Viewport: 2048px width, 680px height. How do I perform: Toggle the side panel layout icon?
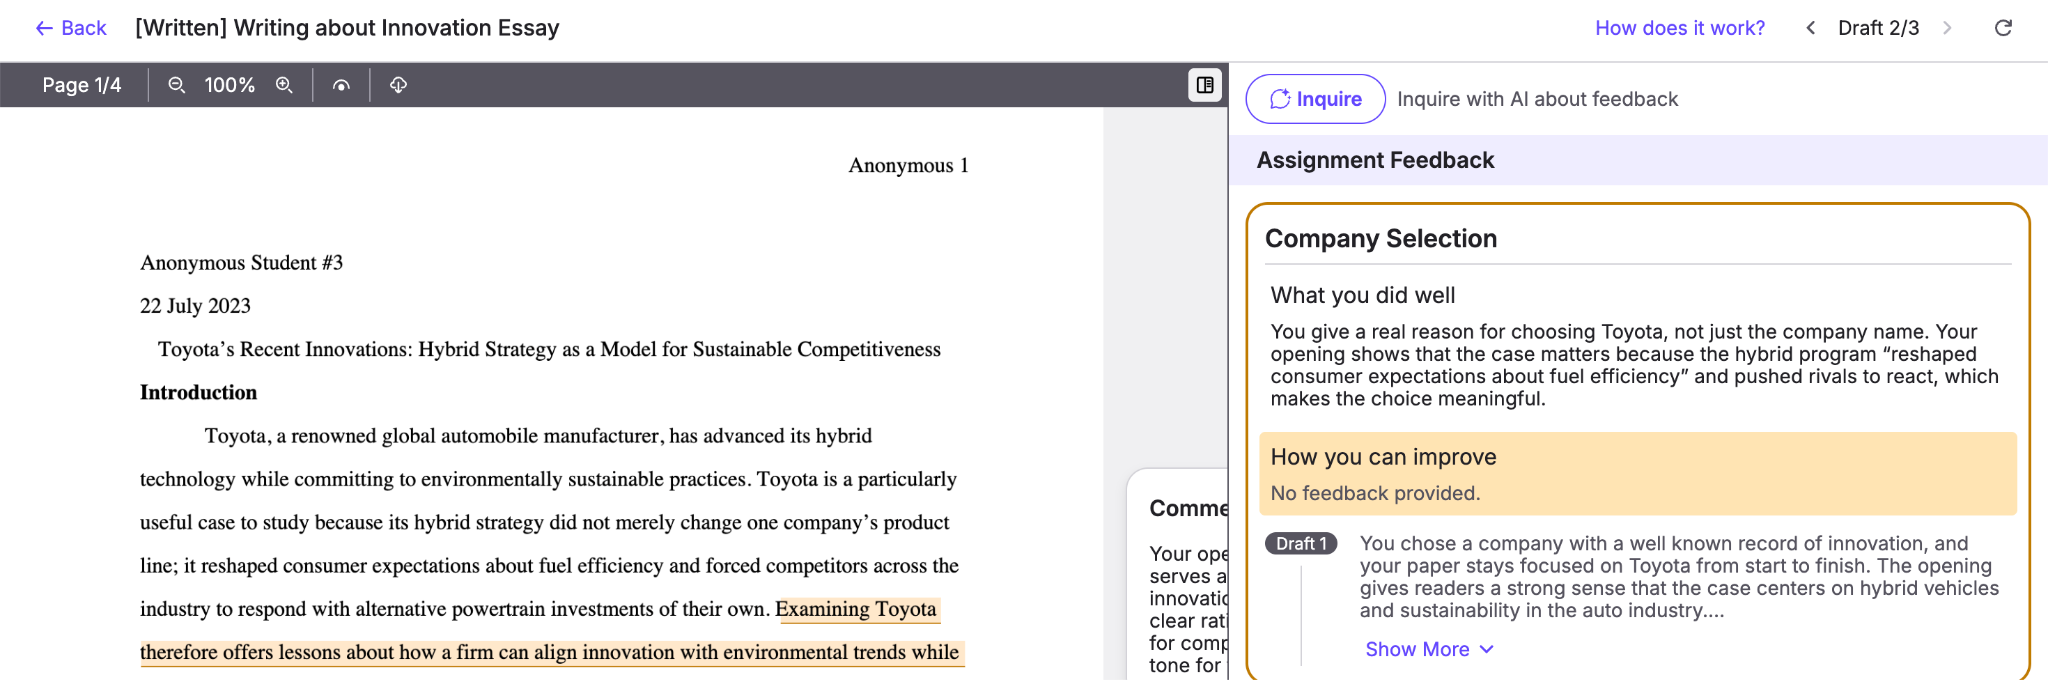(x=1205, y=85)
